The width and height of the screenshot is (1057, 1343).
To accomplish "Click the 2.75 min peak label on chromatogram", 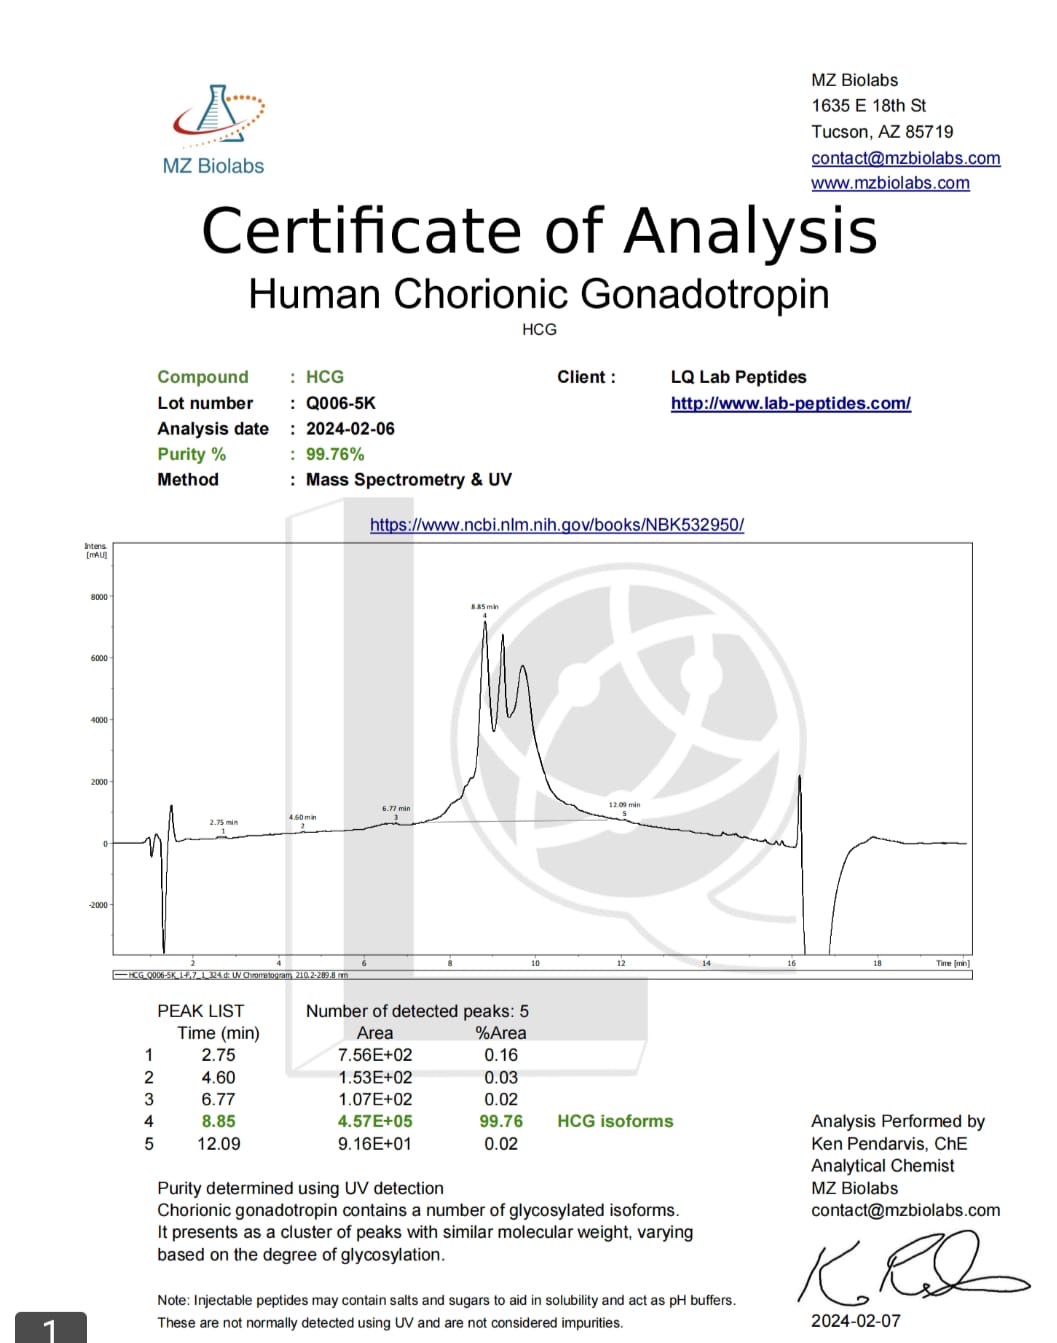I will tap(223, 822).
